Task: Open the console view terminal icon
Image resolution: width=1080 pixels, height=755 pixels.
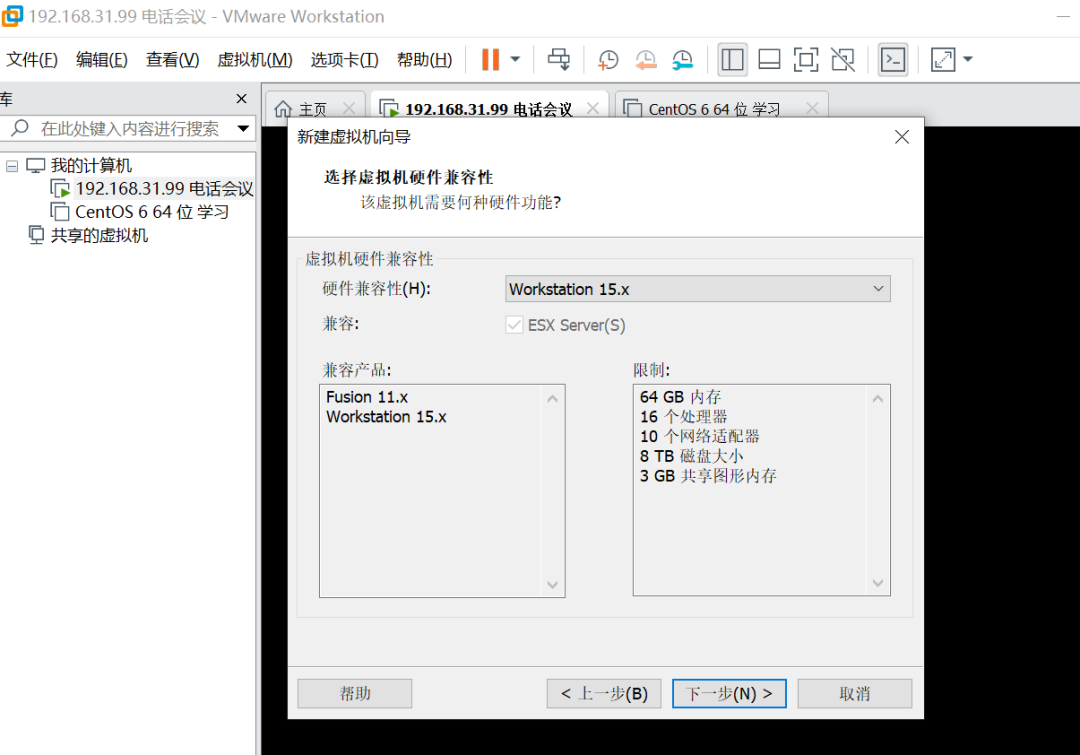Action: (893, 60)
